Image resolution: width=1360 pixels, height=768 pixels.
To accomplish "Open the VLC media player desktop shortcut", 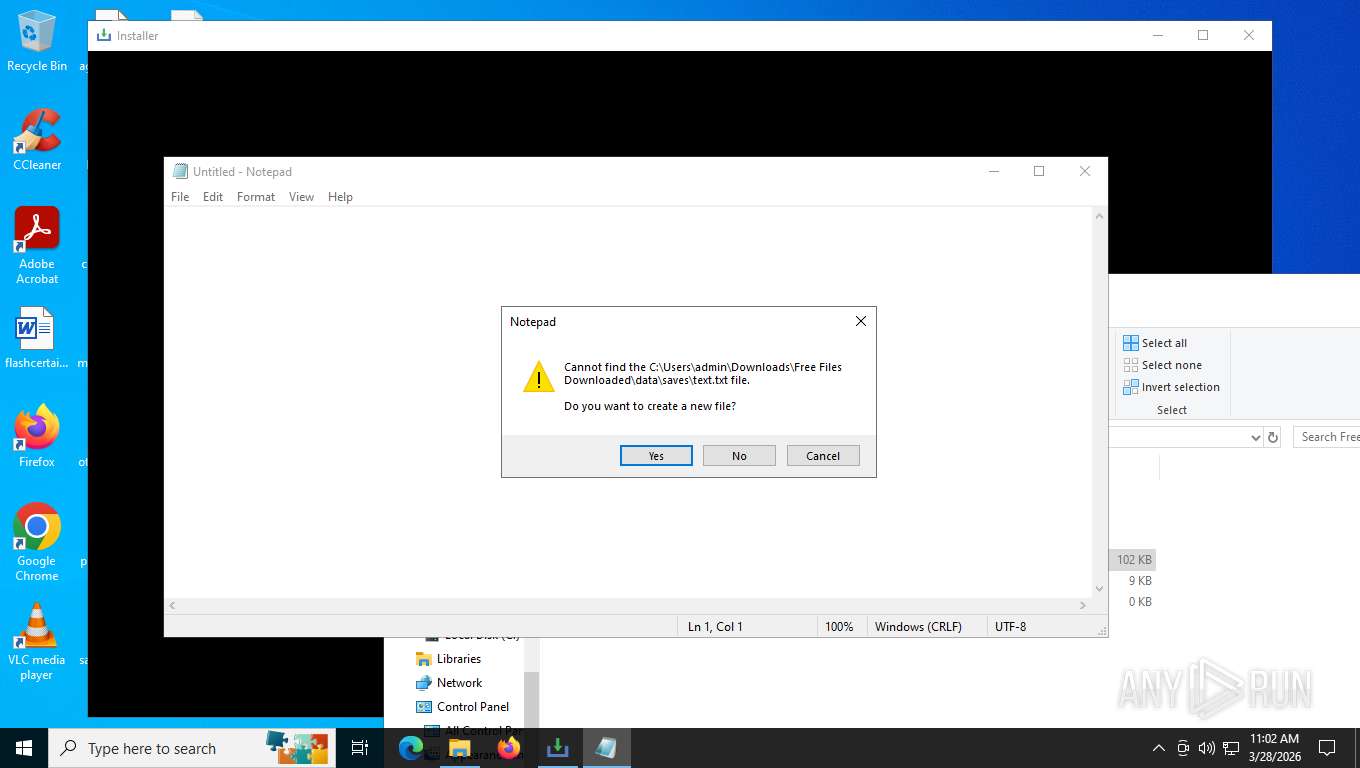I will 37,641.
